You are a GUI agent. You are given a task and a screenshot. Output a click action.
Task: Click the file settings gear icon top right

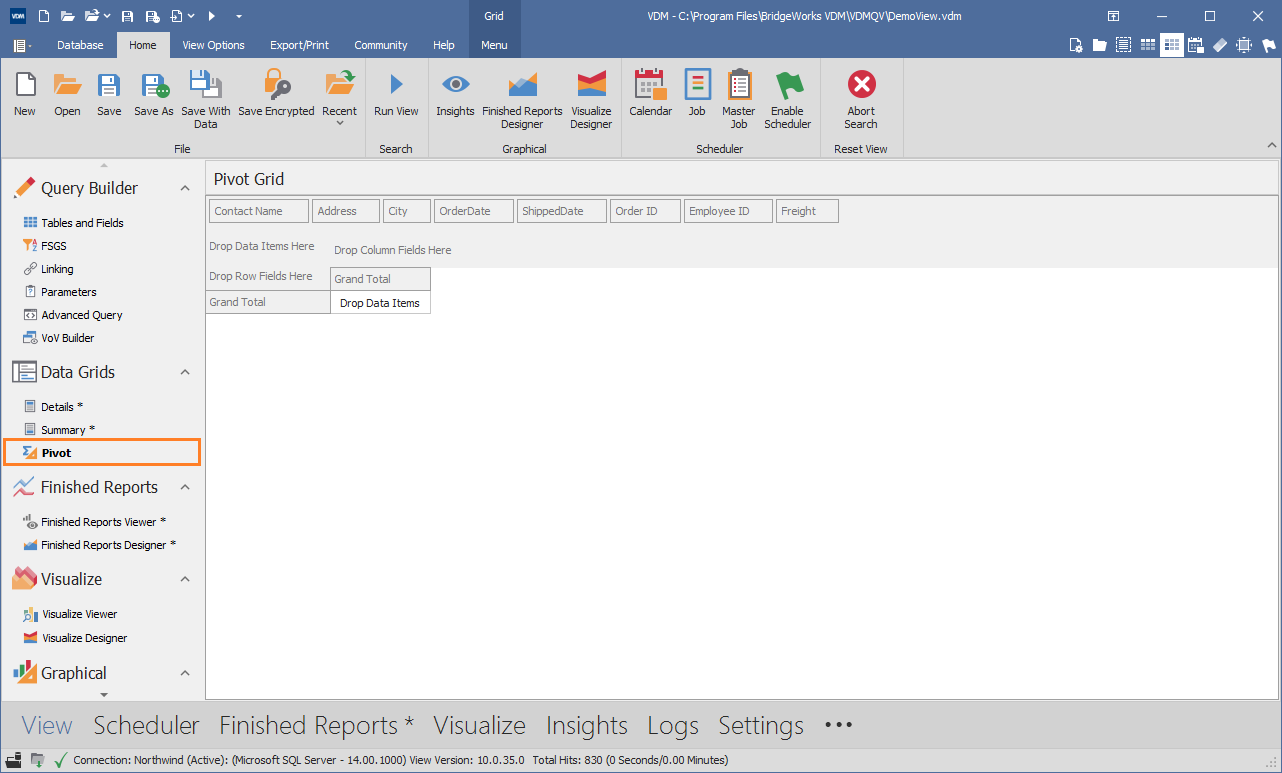(1076, 45)
